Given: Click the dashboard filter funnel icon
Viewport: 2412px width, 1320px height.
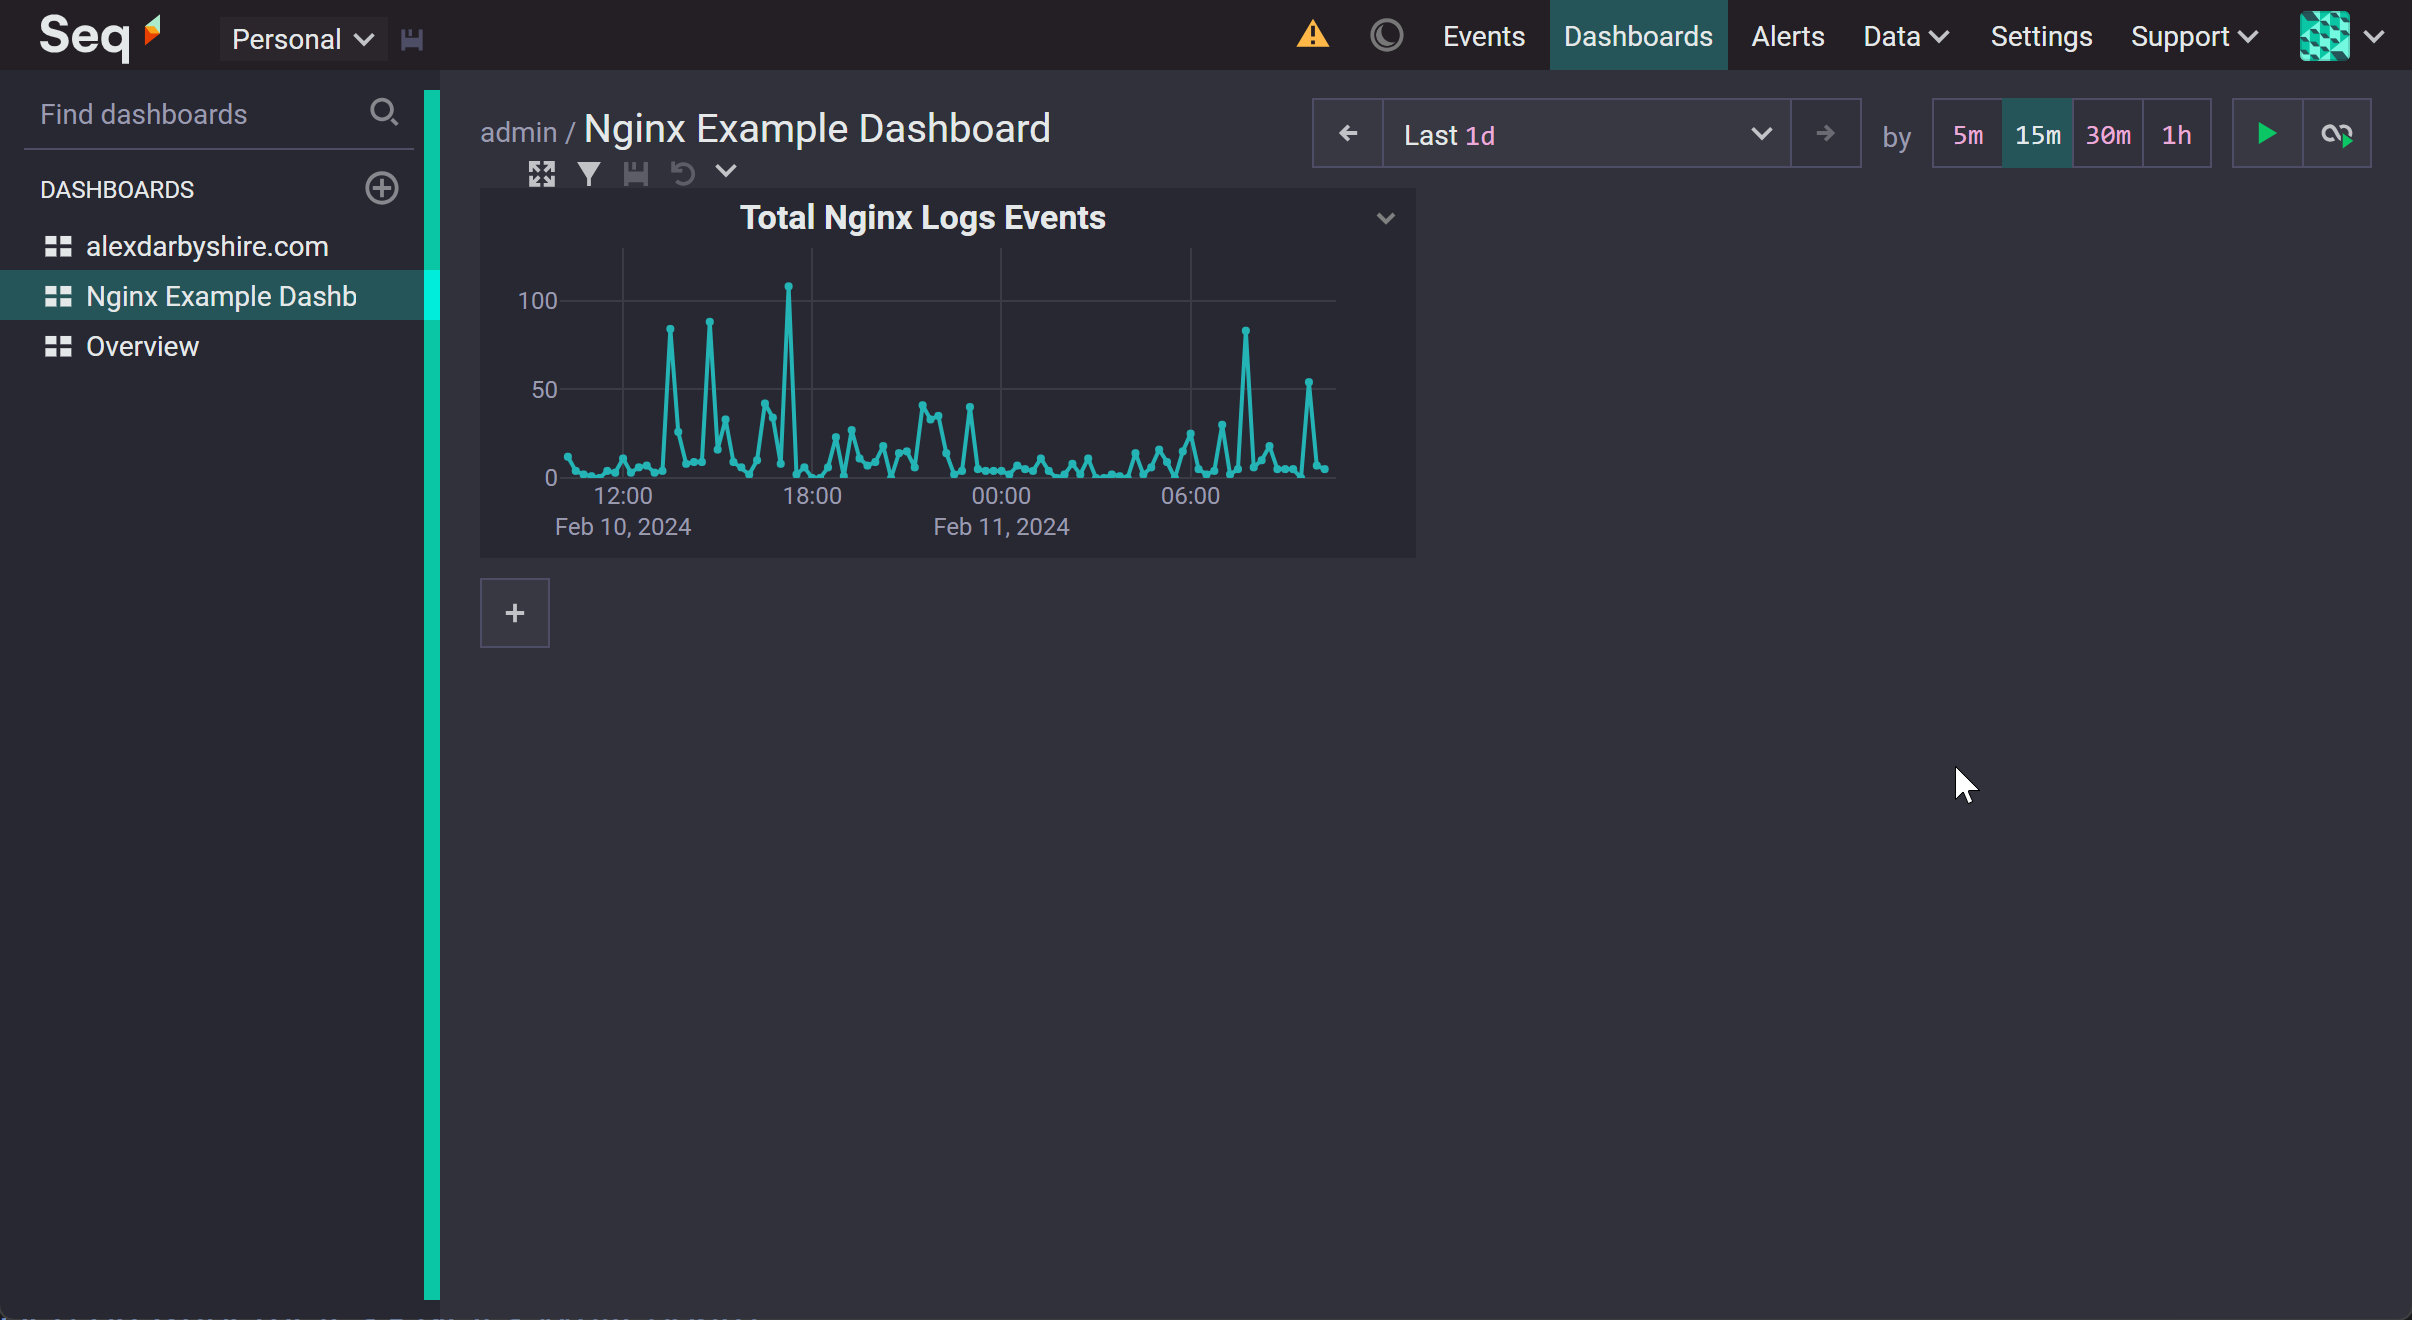Looking at the screenshot, I should tap(589, 174).
